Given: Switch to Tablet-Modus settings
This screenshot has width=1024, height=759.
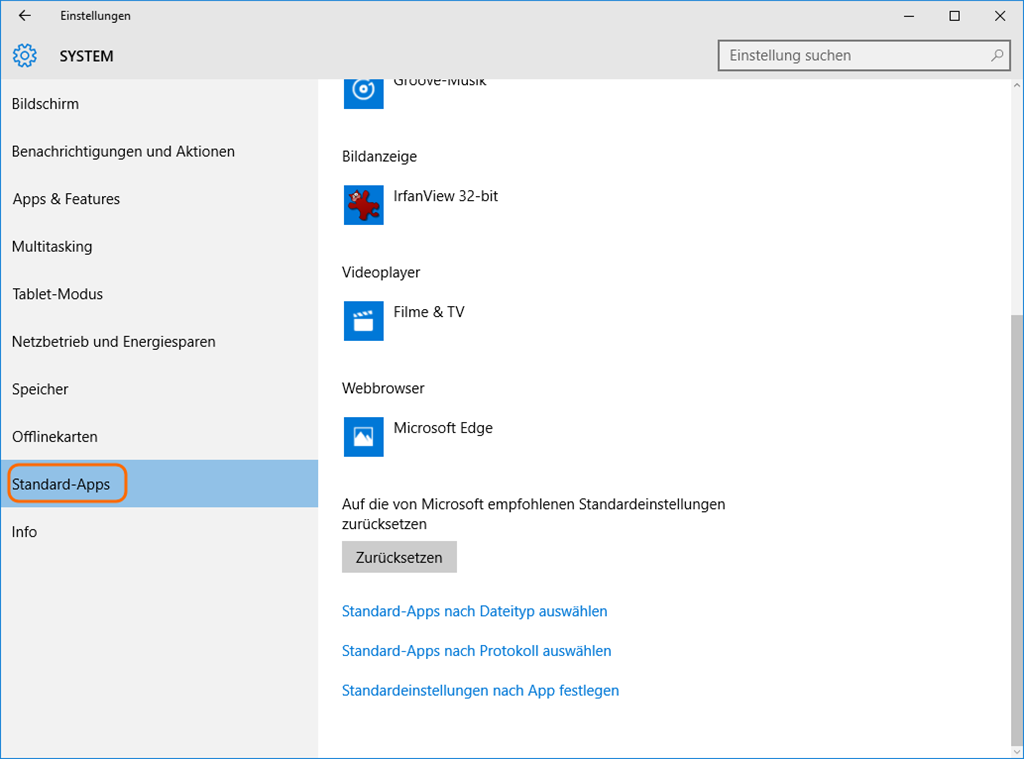Looking at the screenshot, I should click(57, 294).
